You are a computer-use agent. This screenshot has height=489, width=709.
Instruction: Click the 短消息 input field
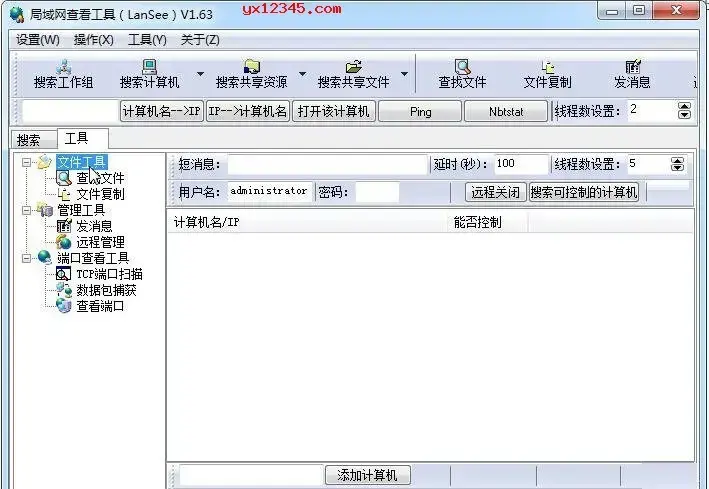(x=327, y=164)
